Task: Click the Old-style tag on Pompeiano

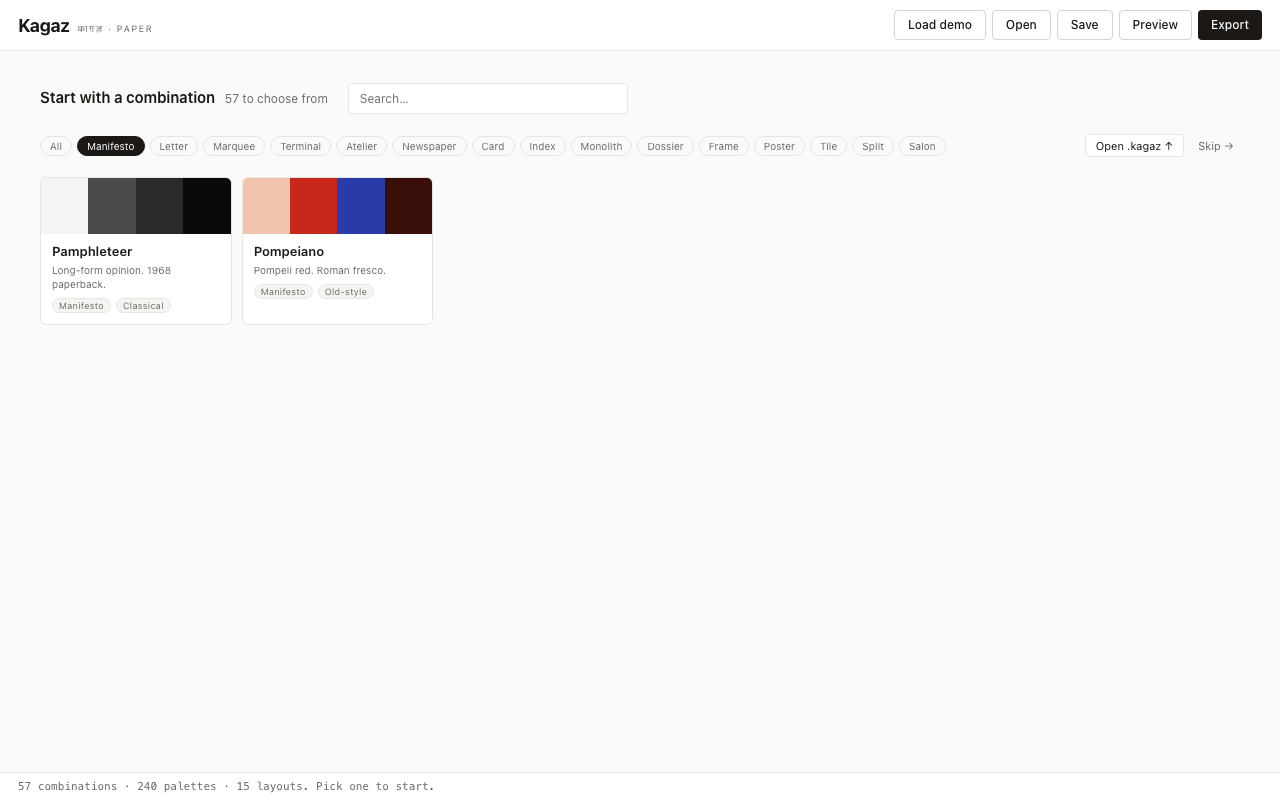Action: 345,291
